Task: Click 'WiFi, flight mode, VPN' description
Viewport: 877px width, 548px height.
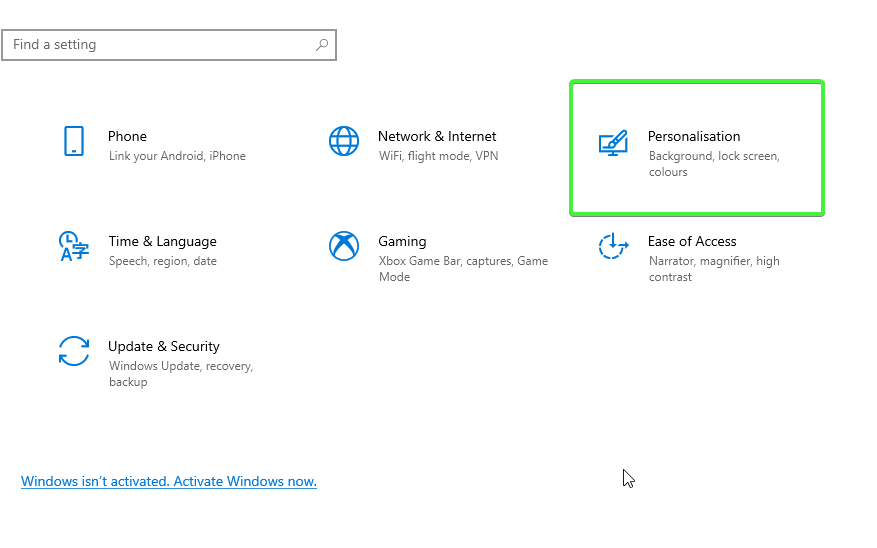Action: click(x=438, y=156)
